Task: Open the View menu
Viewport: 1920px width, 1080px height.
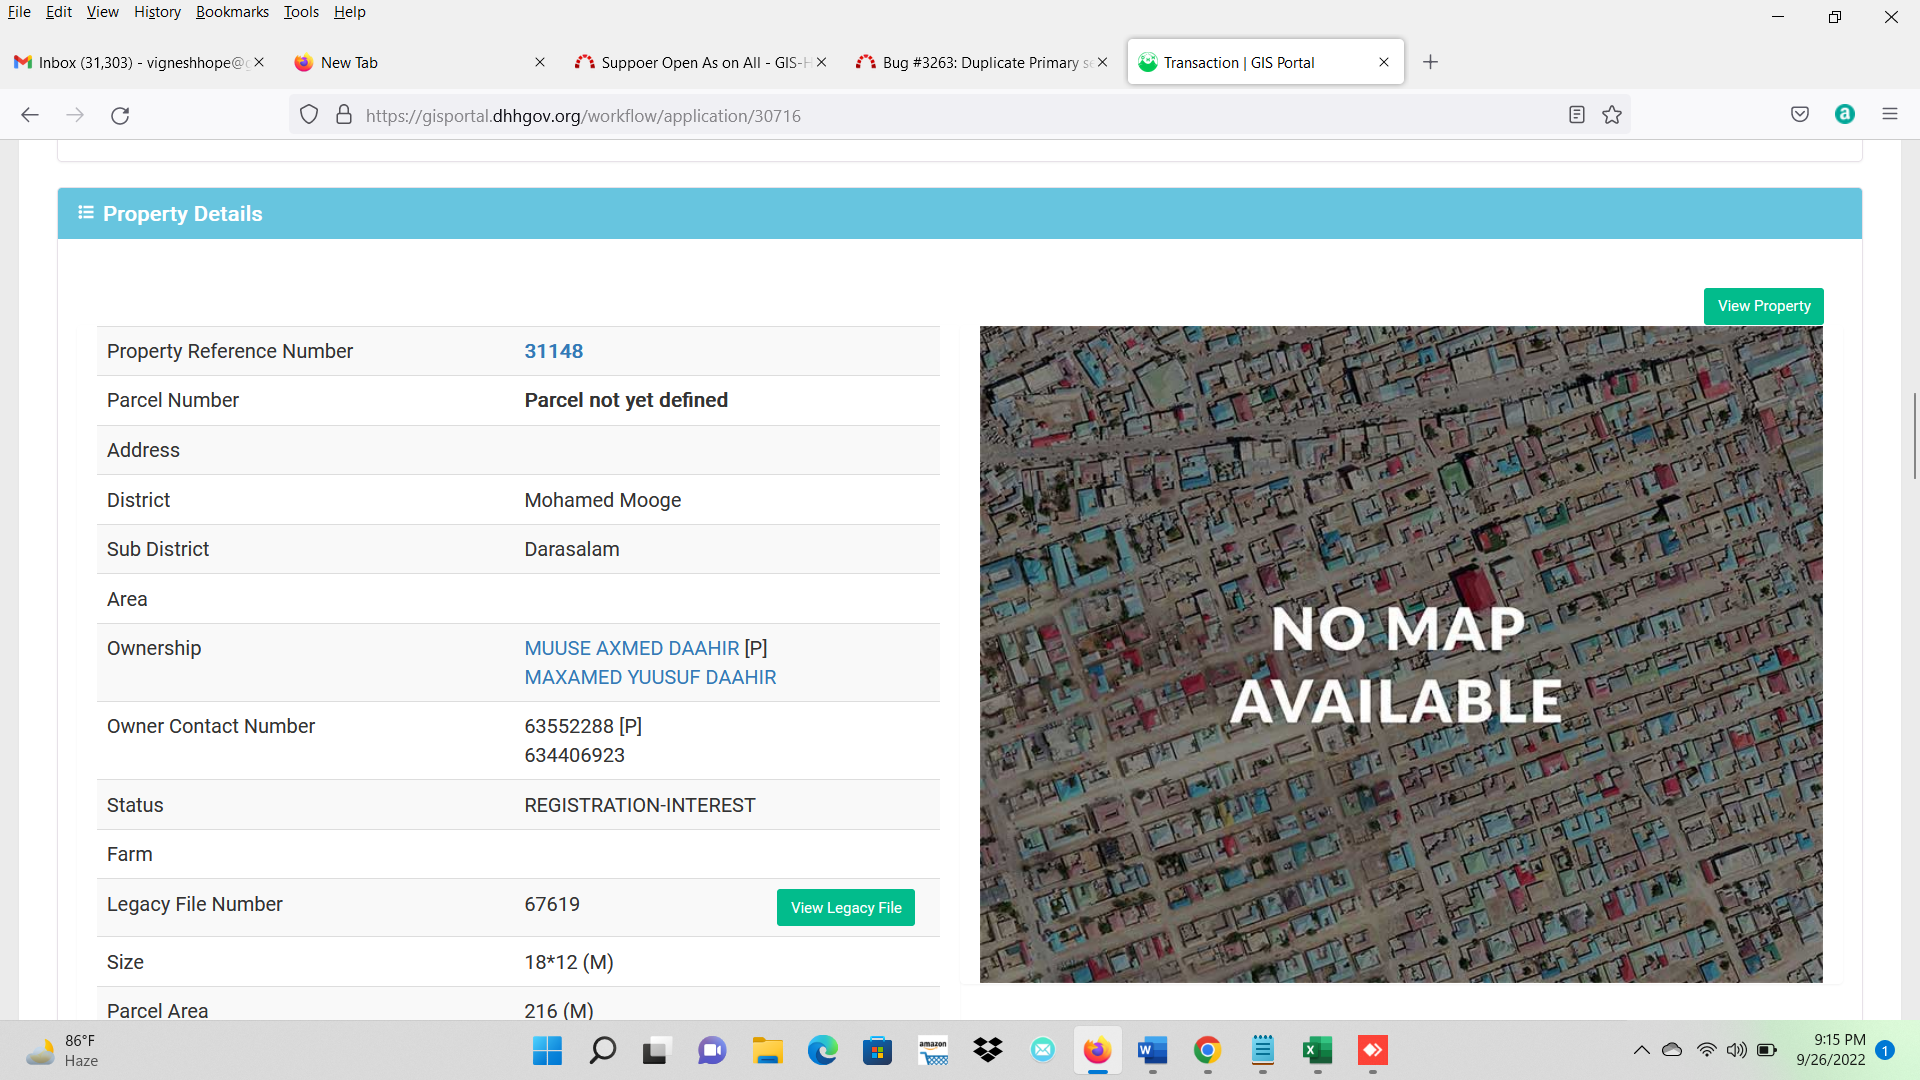Action: coord(102,12)
